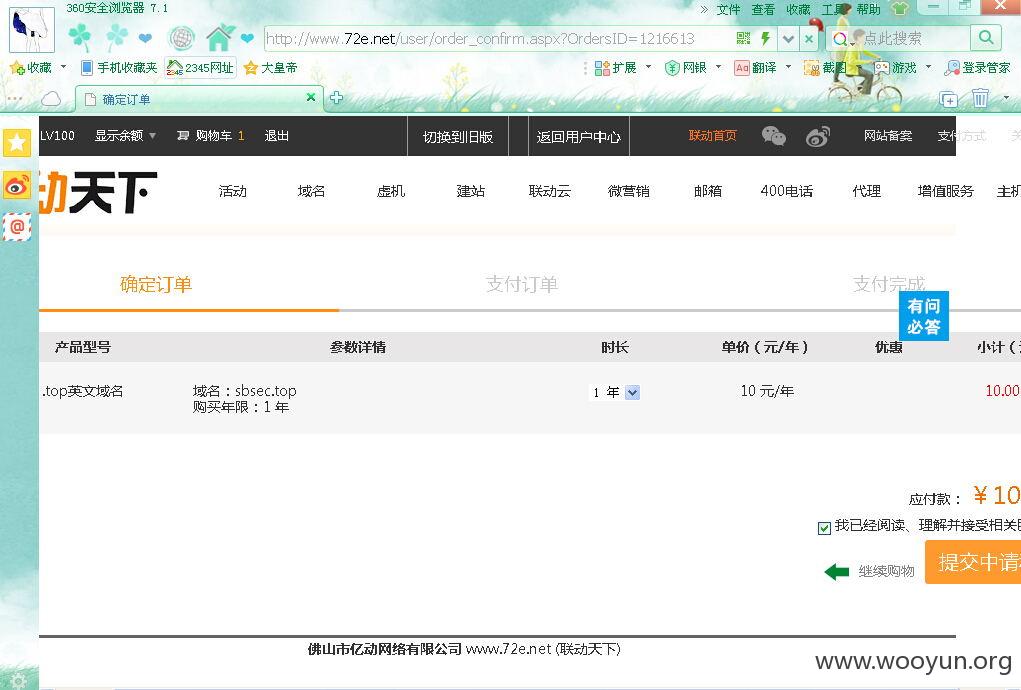Open the 帮助 menu

click(x=868, y=9)
